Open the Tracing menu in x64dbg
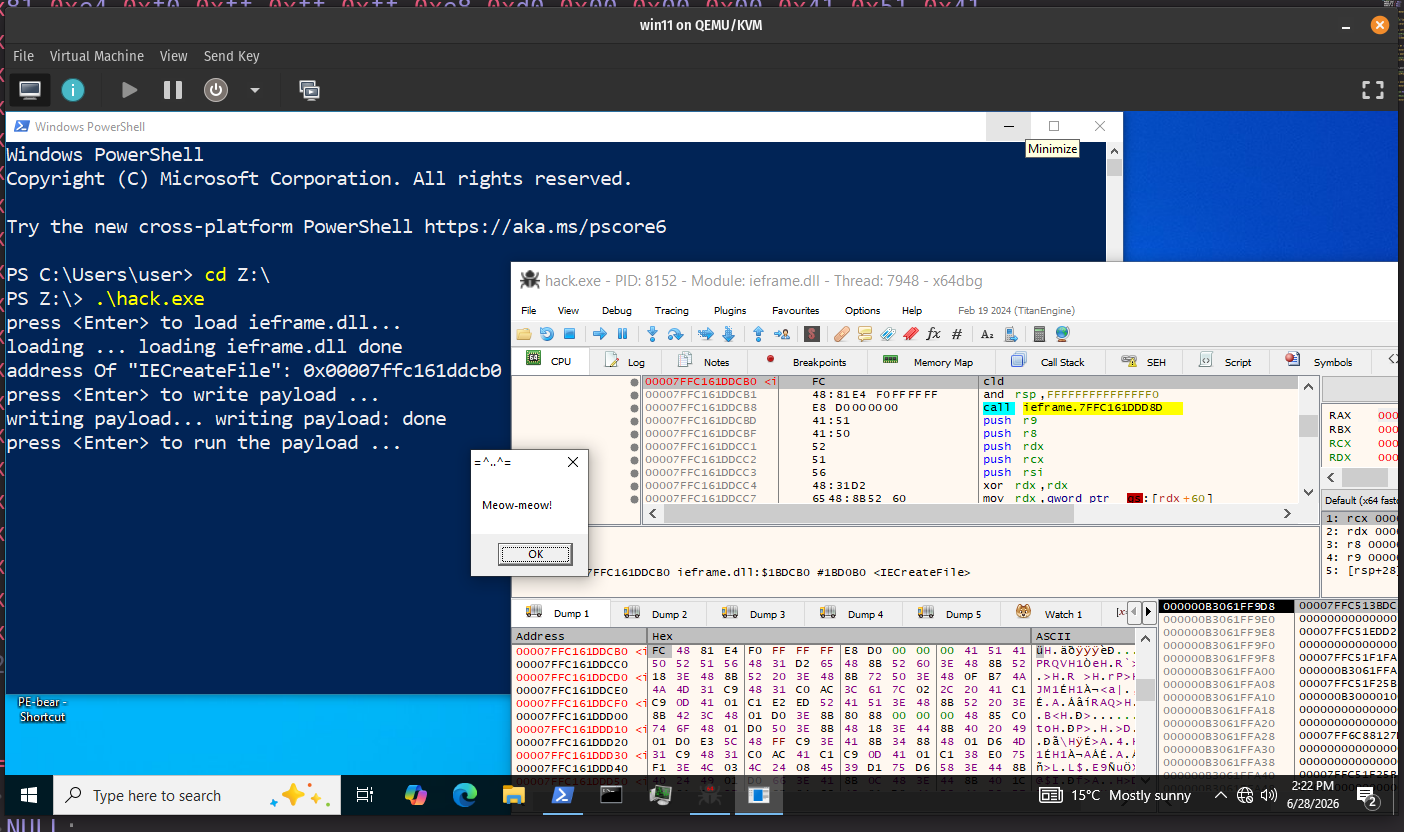Screen dimensions: 1404x832 click(x=671, y=310)
